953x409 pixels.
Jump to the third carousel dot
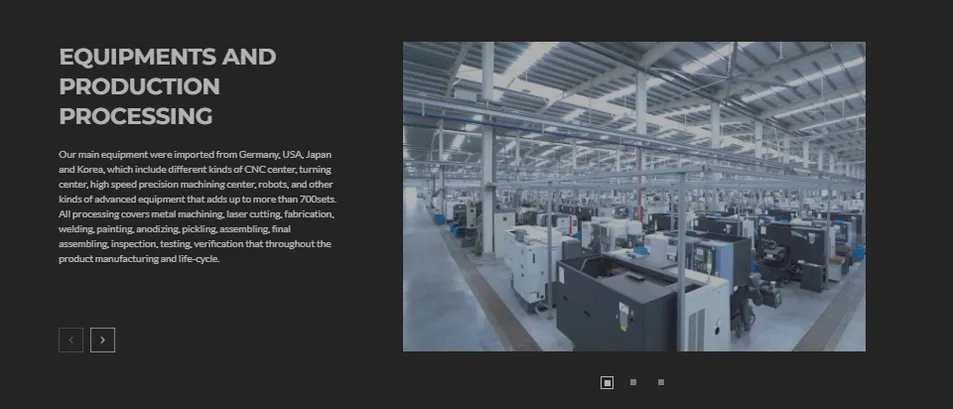(x=661, y=382)
